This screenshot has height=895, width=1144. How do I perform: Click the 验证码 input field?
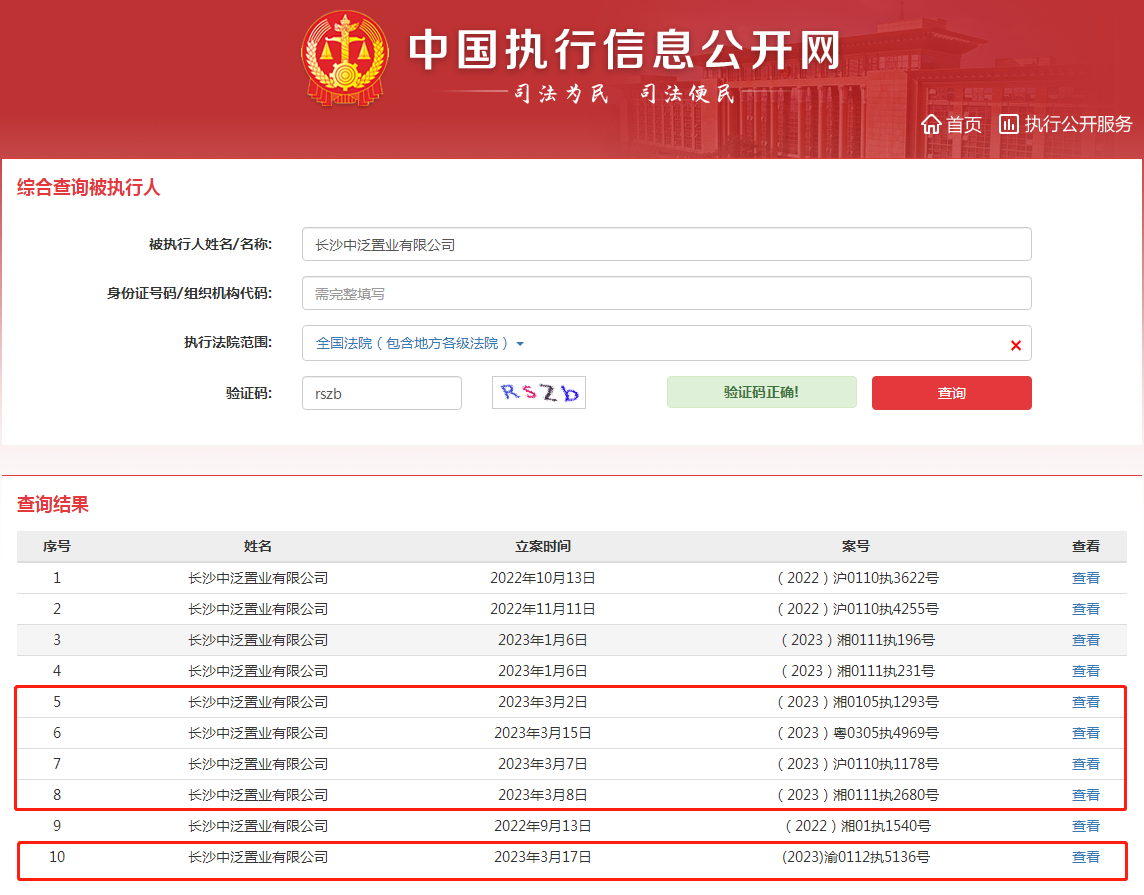coord(382,393)
